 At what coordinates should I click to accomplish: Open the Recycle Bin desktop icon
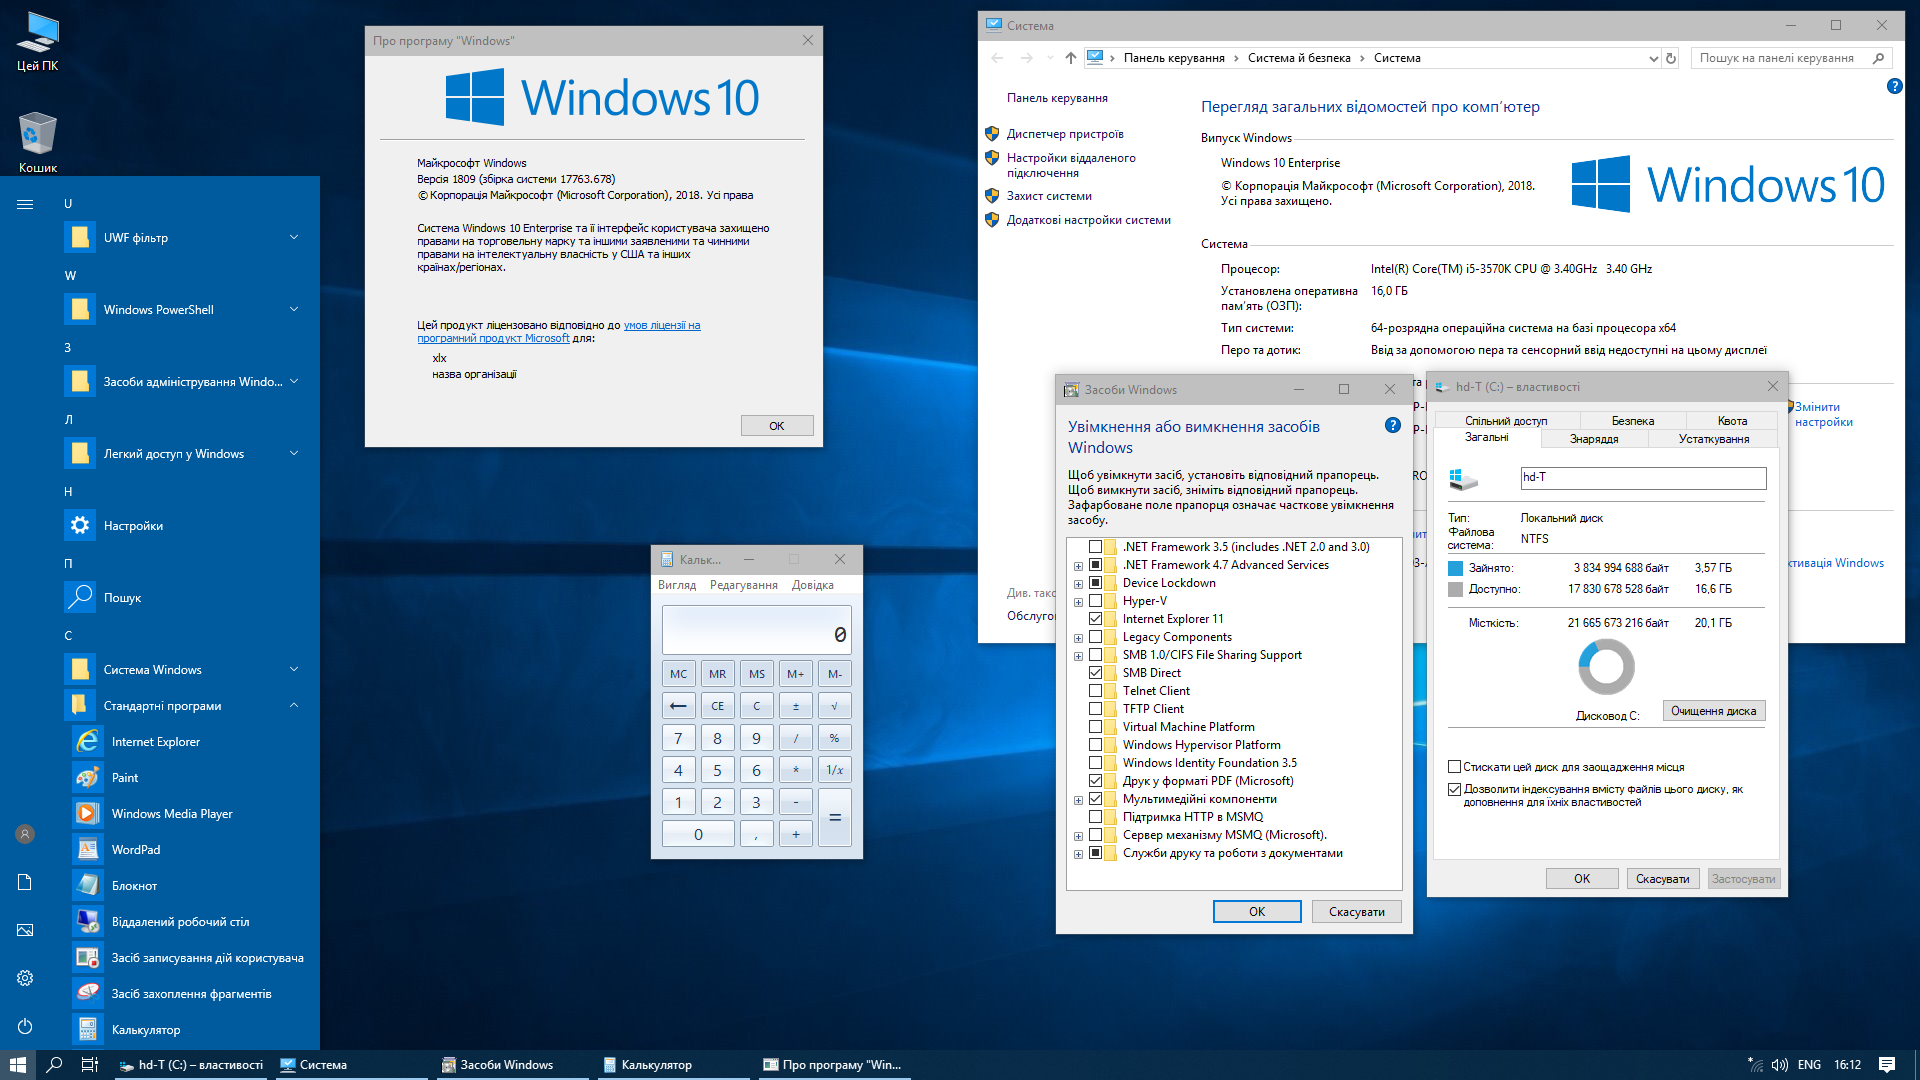point(38,142)
